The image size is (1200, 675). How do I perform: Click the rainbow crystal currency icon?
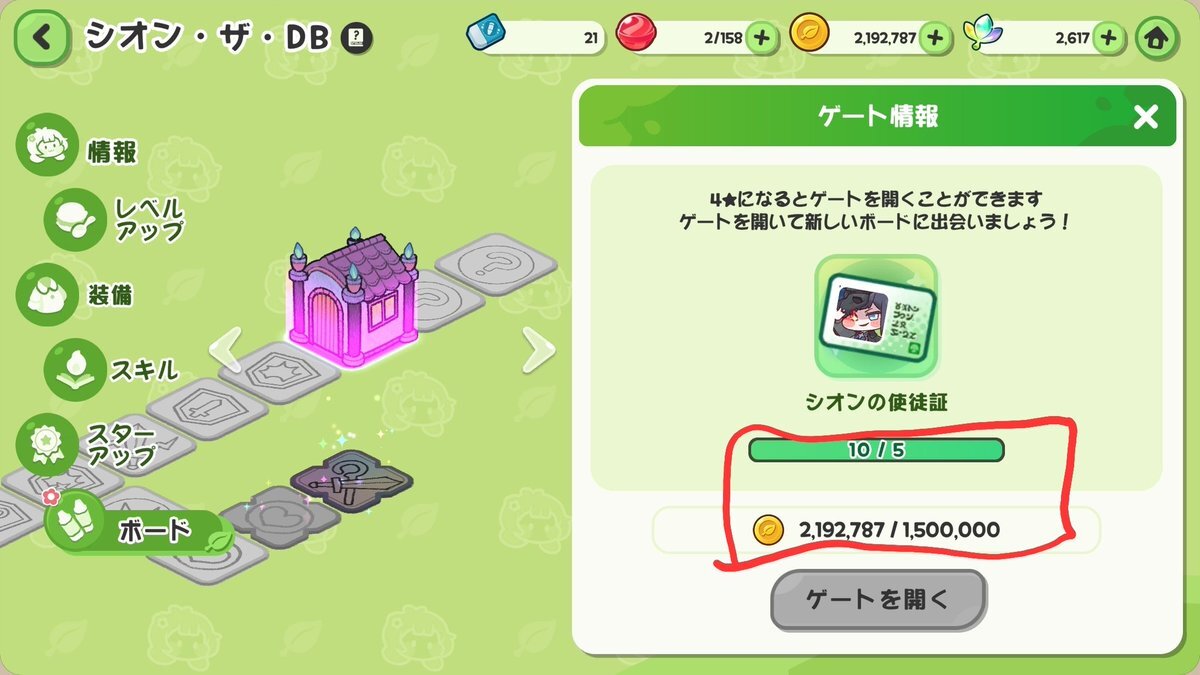click(983, 36)
